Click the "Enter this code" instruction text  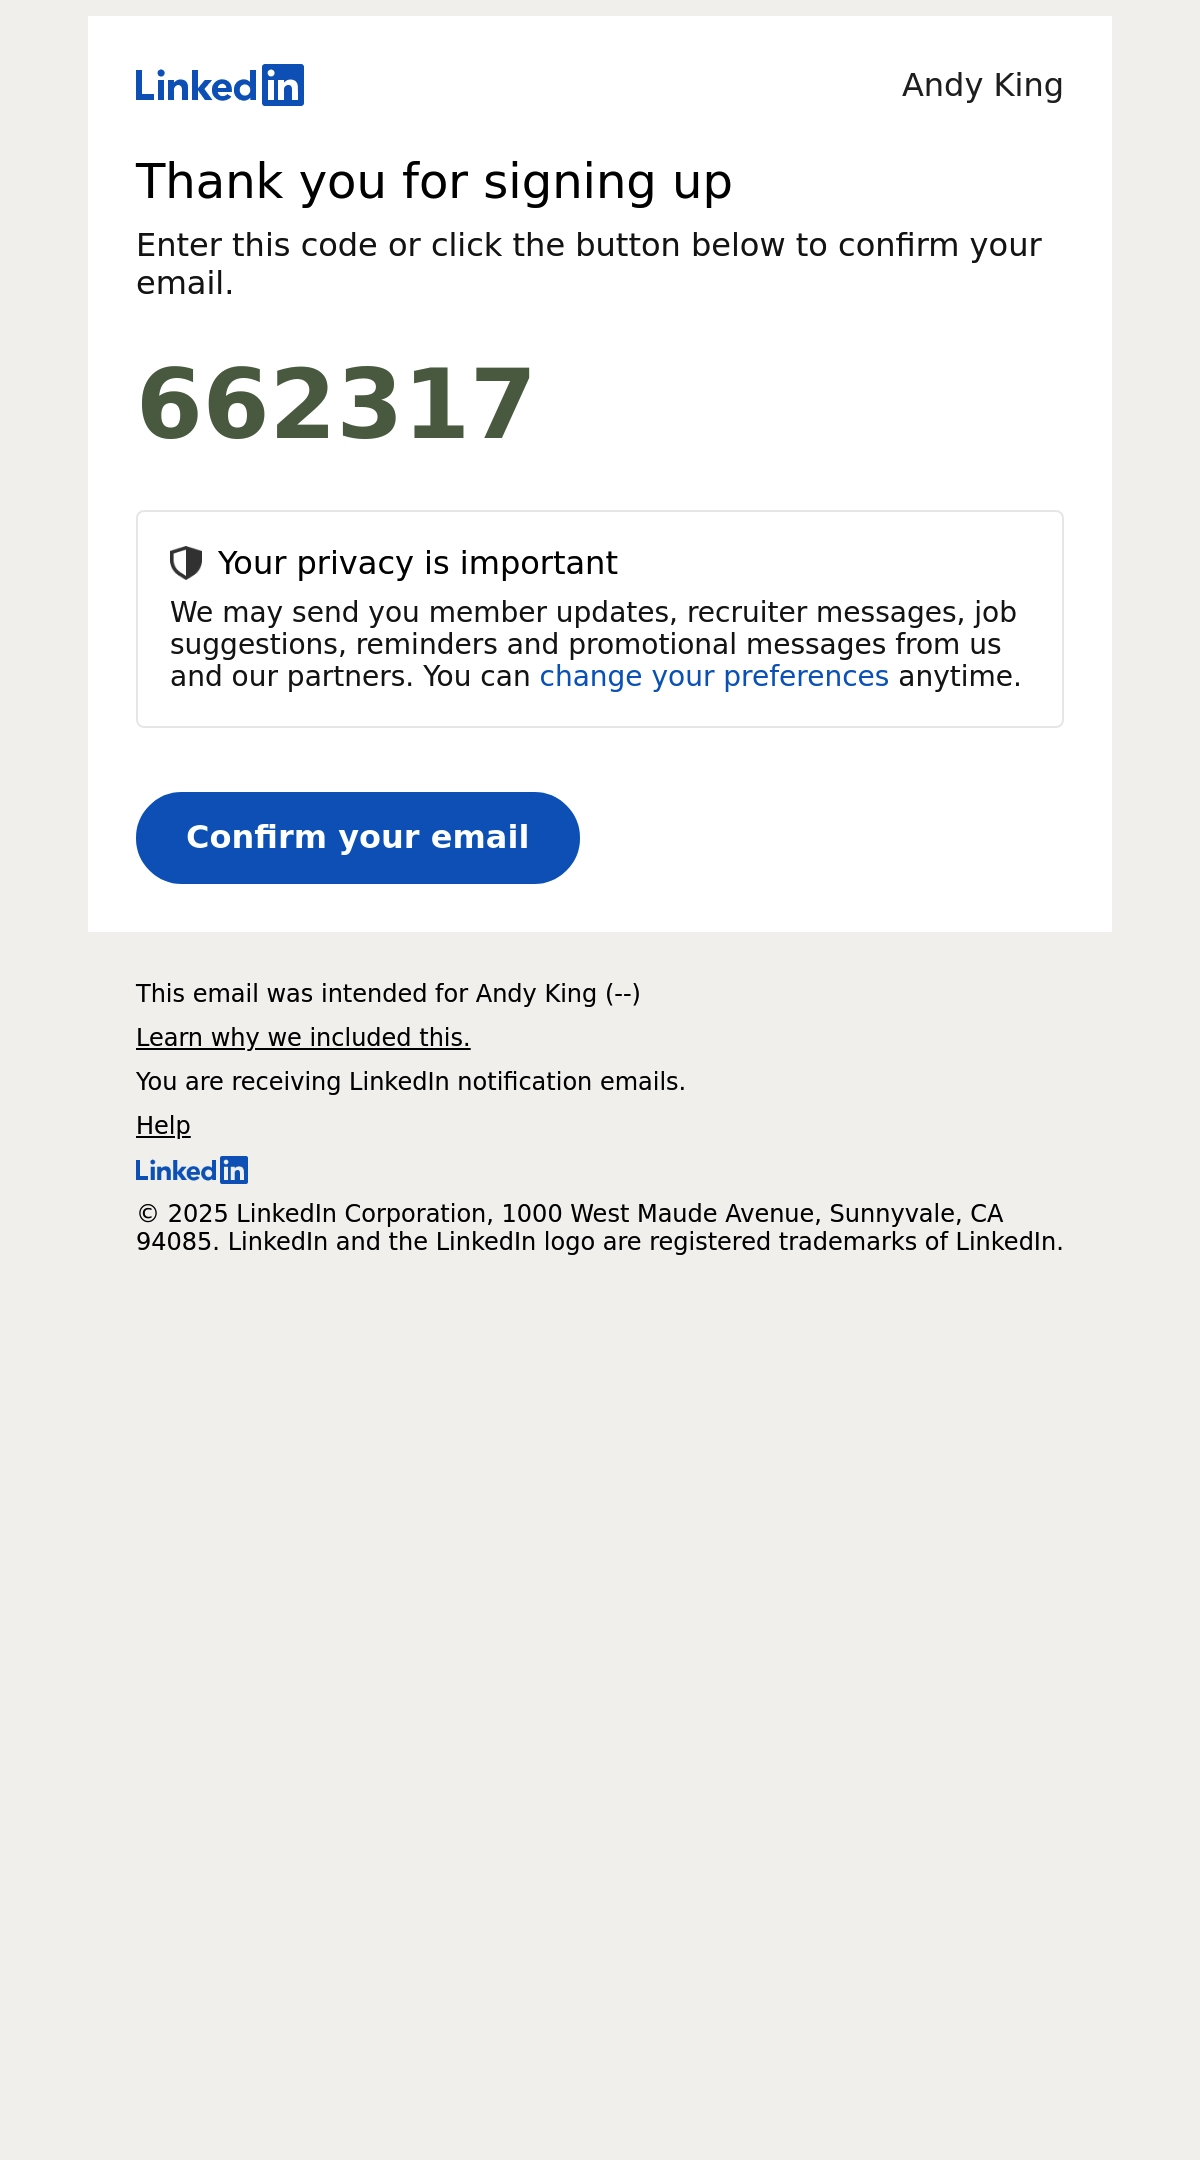point(589,263)
